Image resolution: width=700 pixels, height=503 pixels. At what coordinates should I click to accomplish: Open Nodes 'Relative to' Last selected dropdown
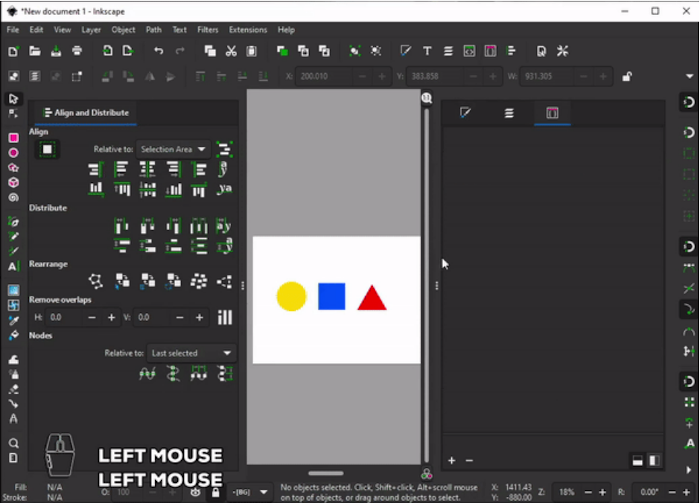click(191, 353)
